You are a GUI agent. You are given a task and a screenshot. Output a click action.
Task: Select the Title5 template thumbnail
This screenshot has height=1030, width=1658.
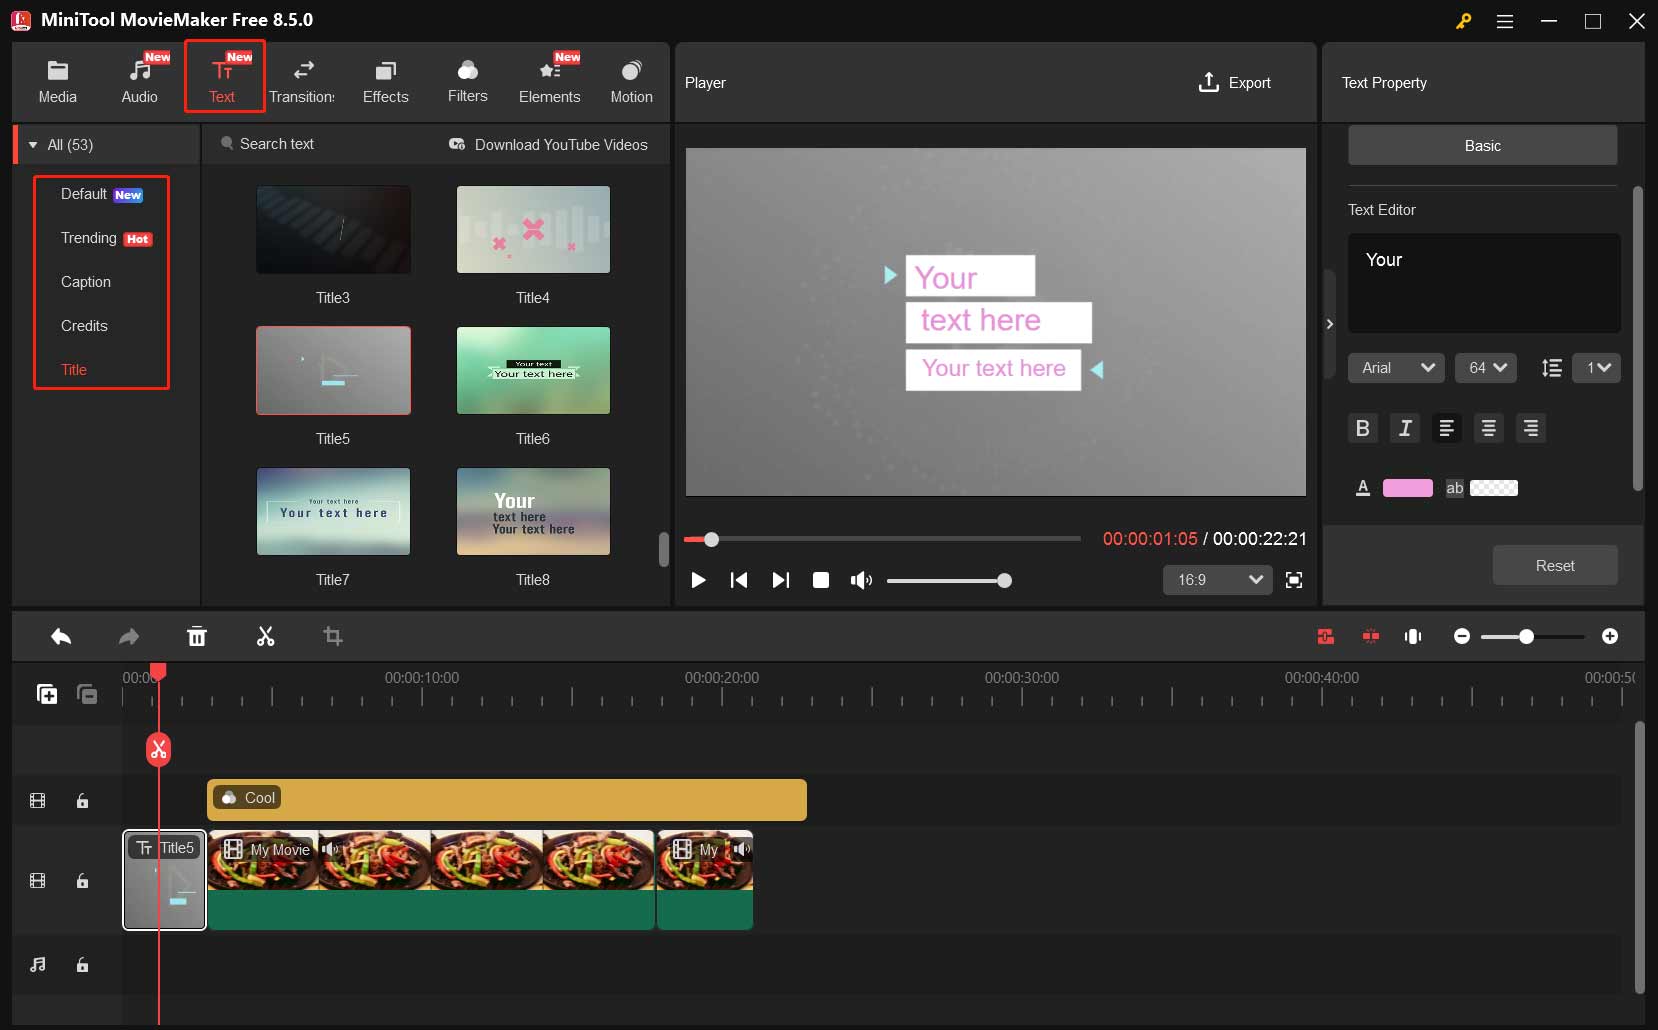pos(332,370)
